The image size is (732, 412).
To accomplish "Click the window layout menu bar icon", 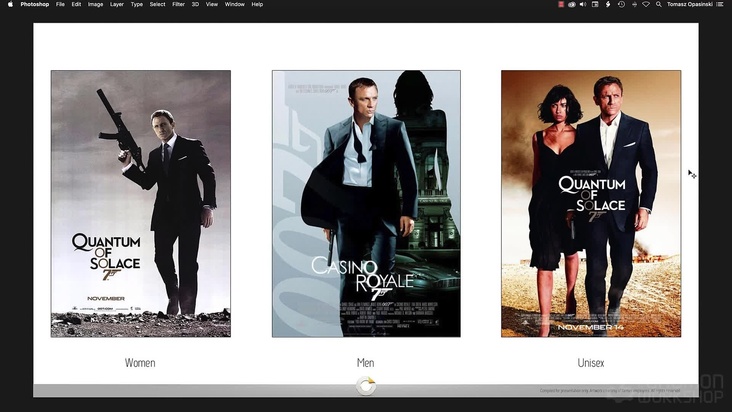I will (595, 4).
